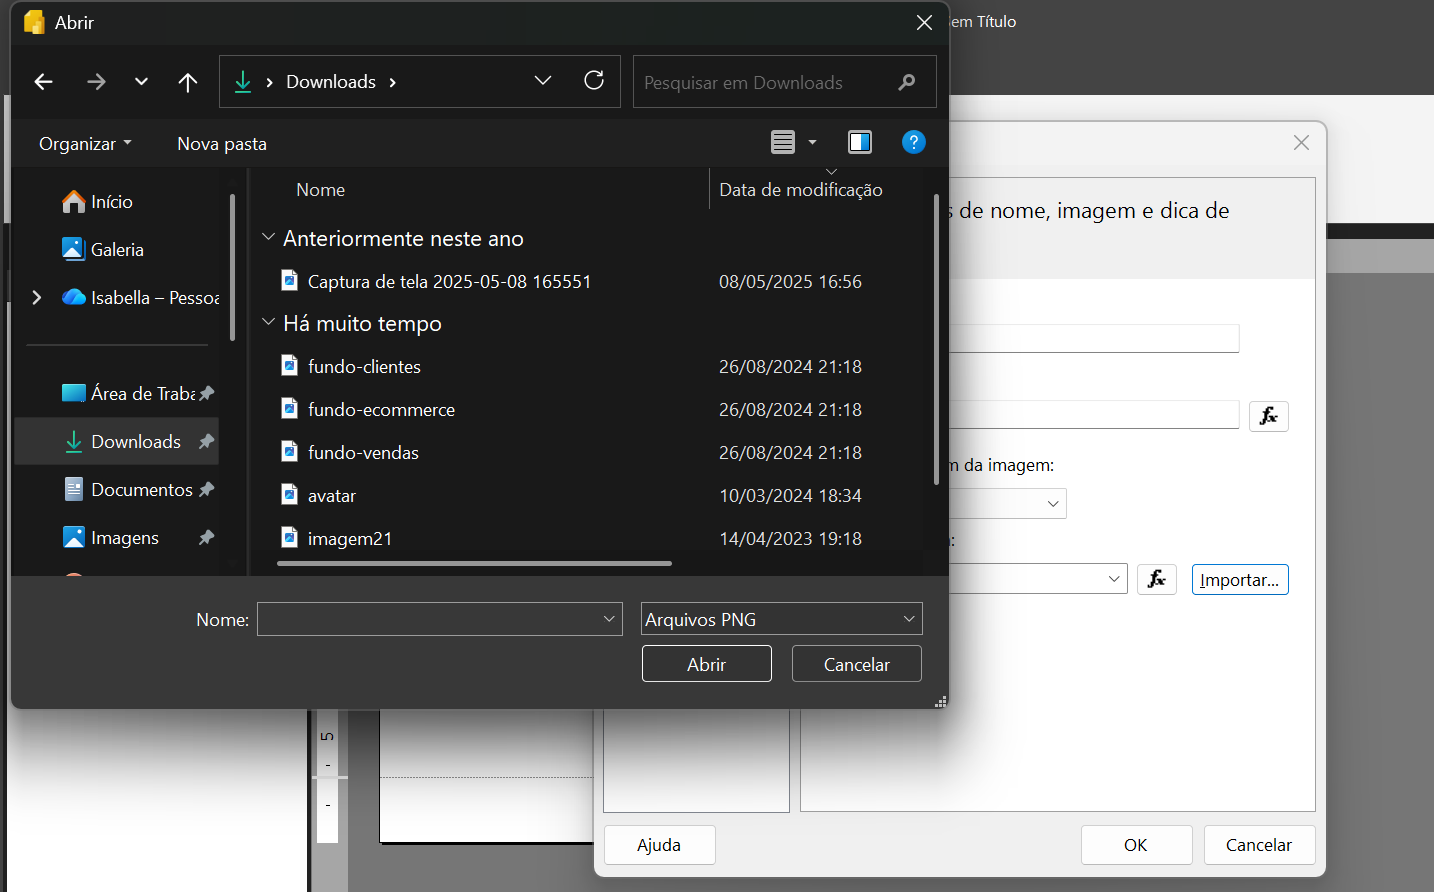Click Nova pasta in the toolbar
Viewport: 1434px width, 892px height.
(222, 144)
